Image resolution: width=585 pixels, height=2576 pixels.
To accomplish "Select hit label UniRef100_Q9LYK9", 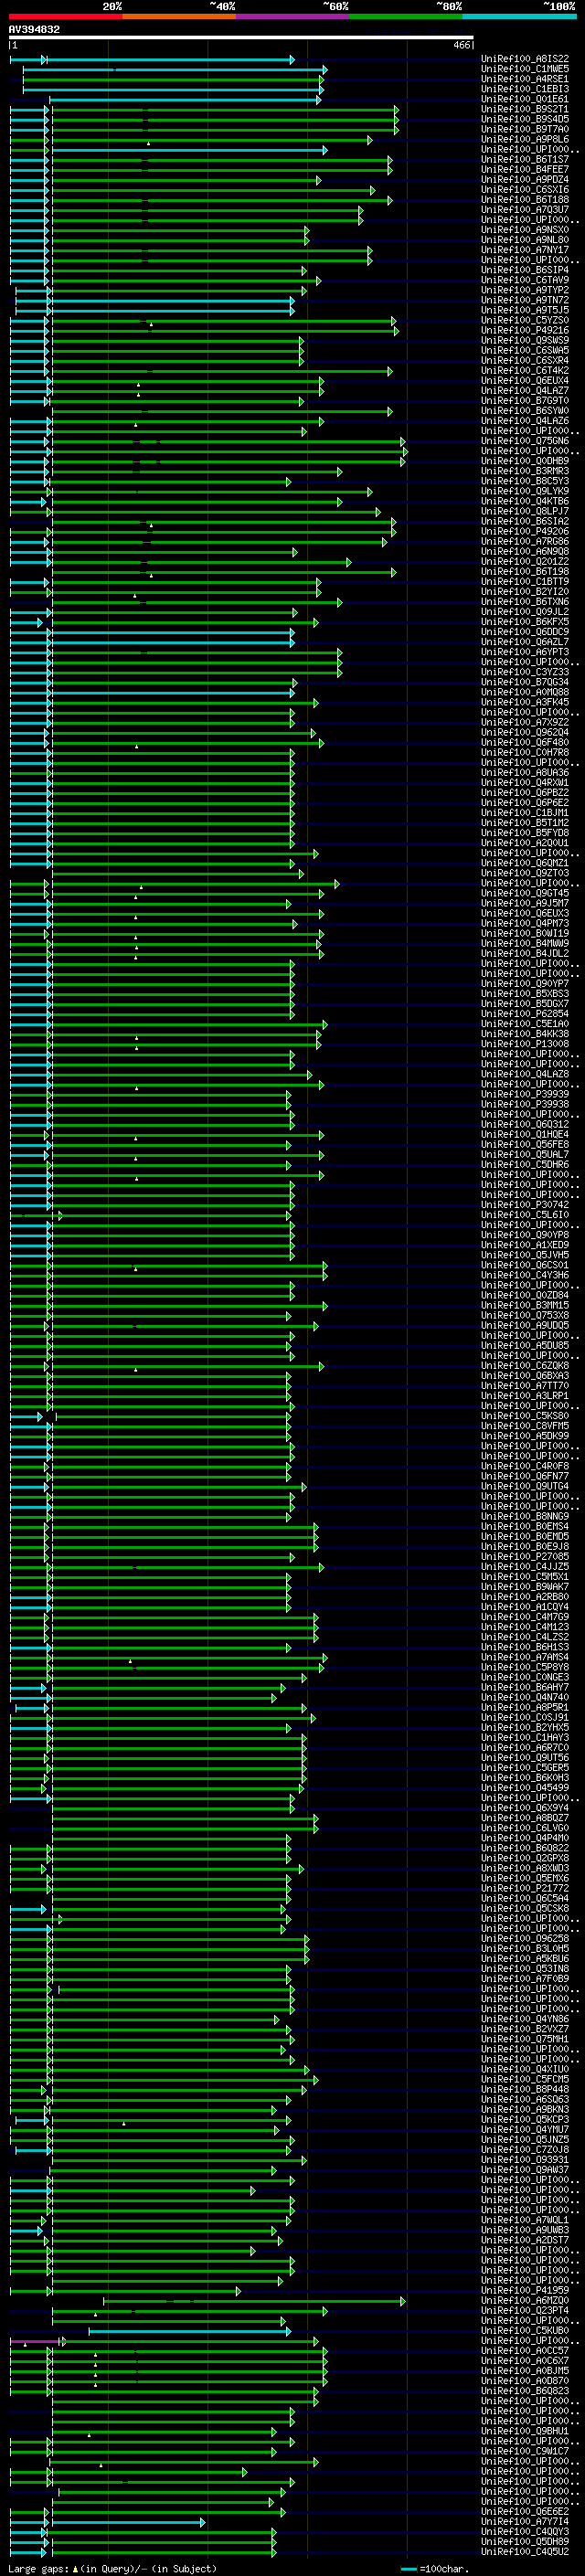I will 525,491.
